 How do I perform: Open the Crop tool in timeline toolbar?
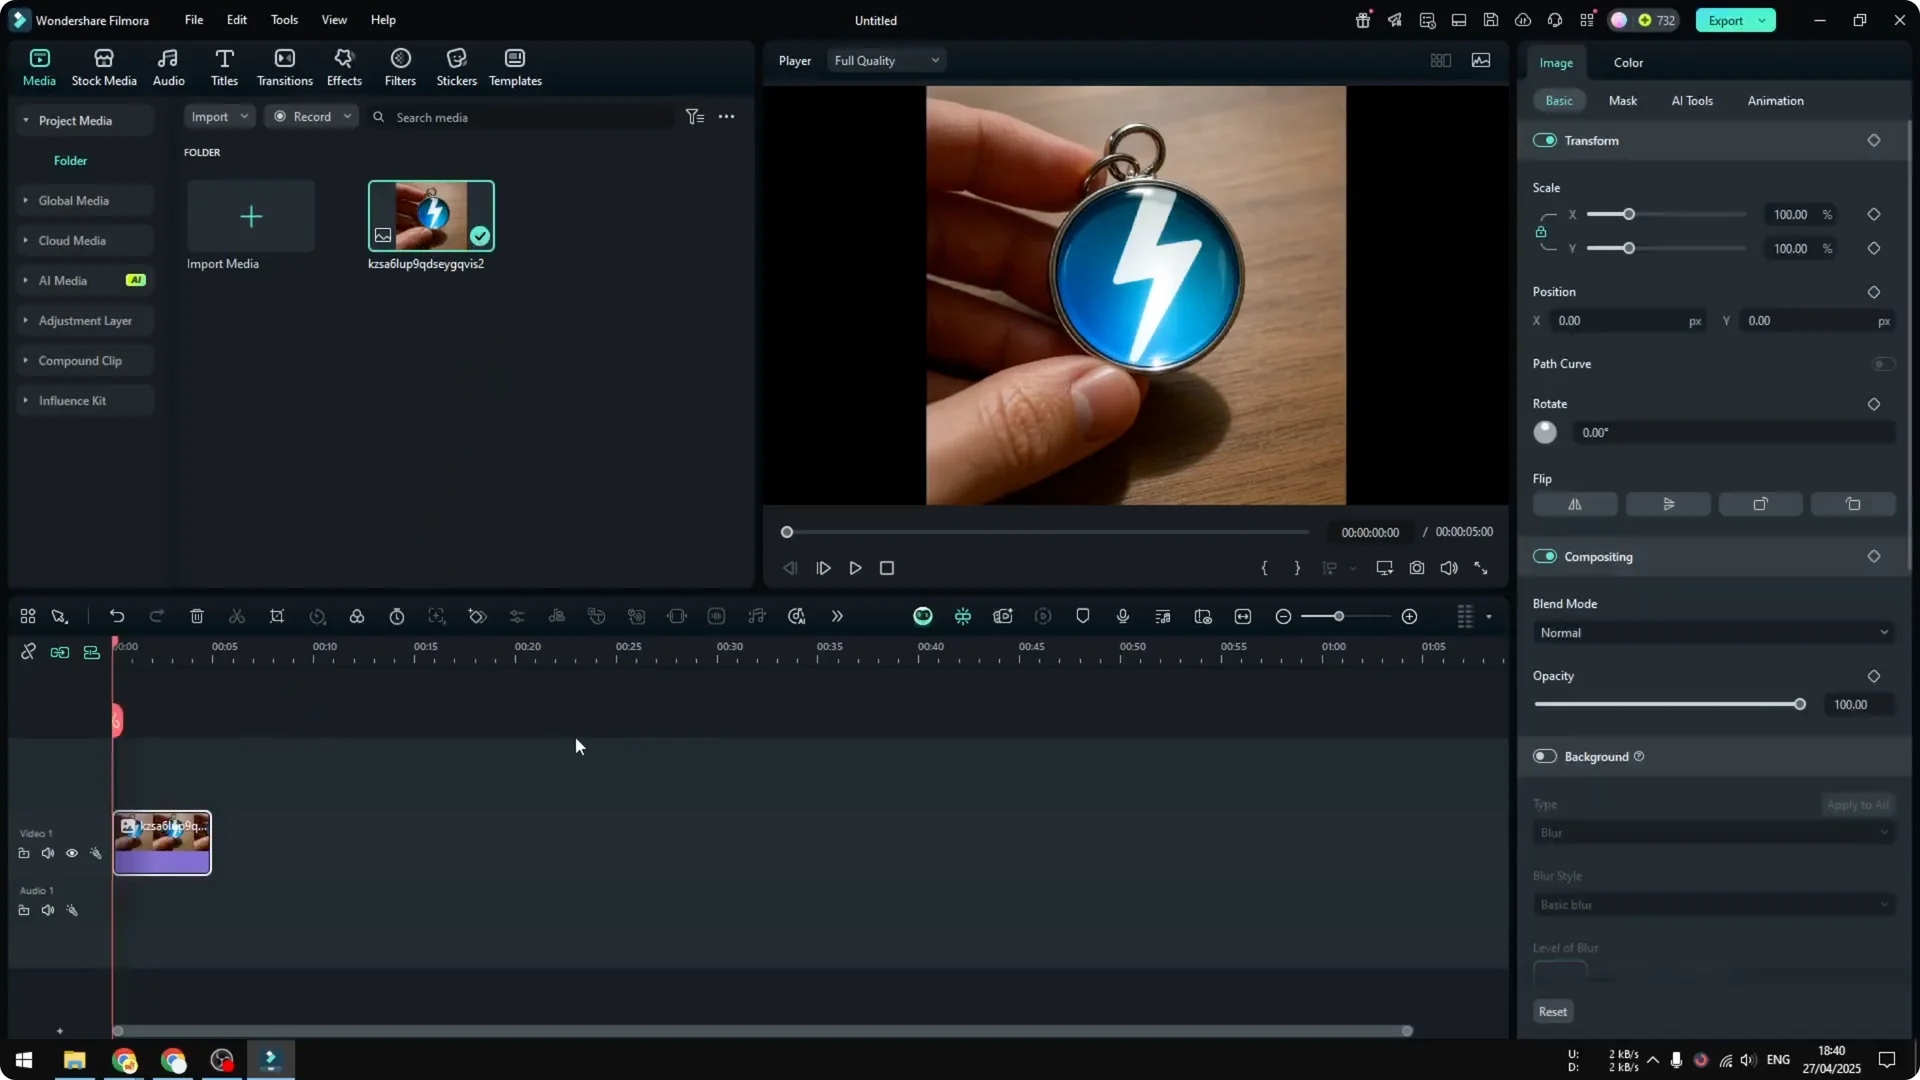click(x=277, y=616)
